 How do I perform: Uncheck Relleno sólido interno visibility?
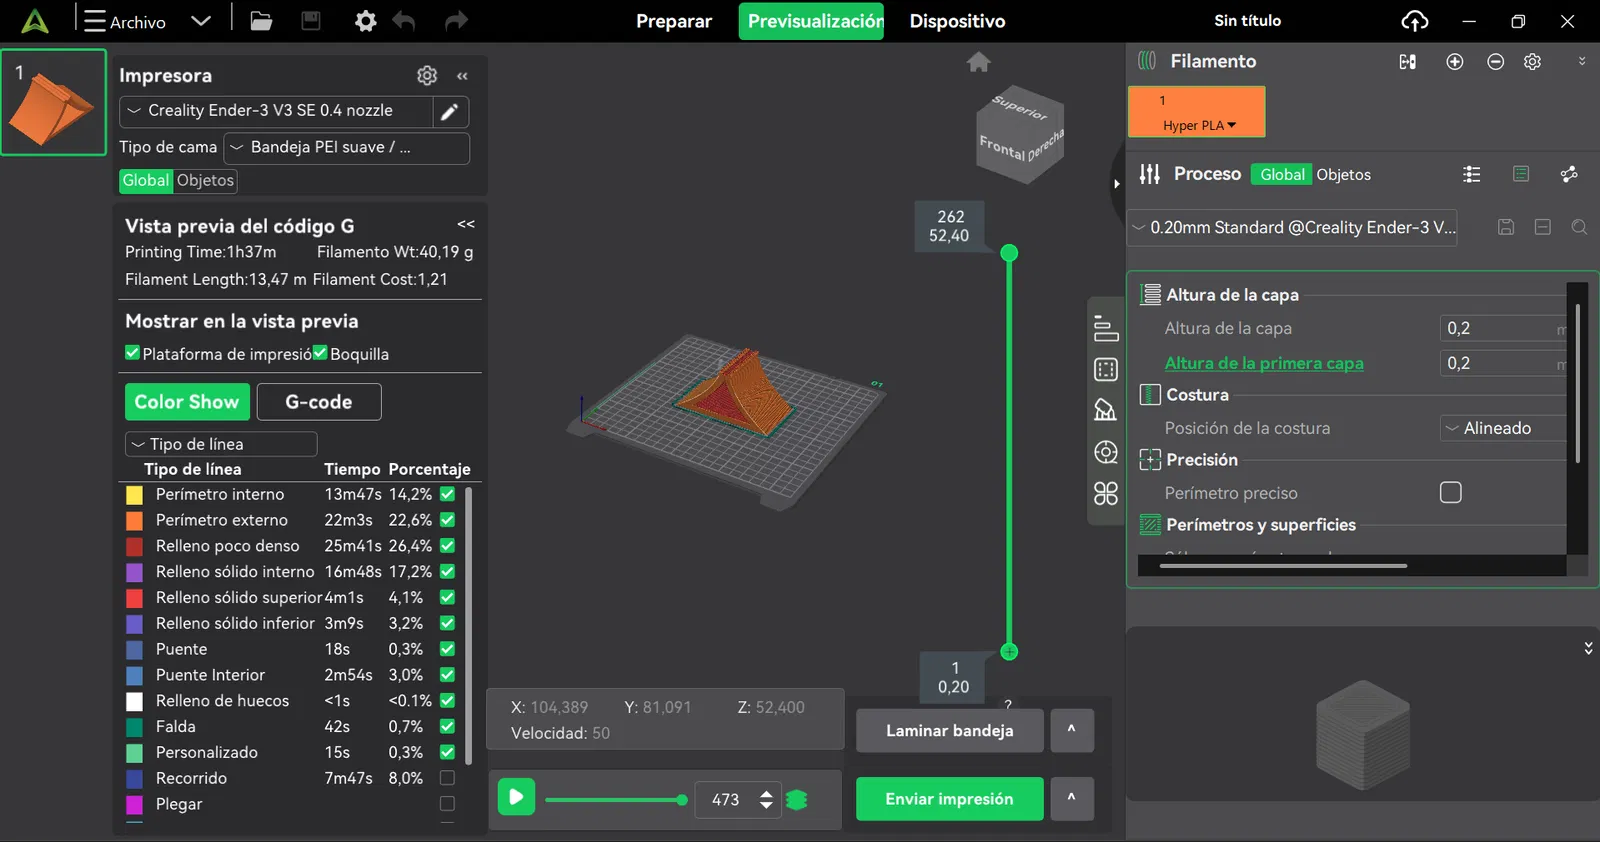click(447, 572)
